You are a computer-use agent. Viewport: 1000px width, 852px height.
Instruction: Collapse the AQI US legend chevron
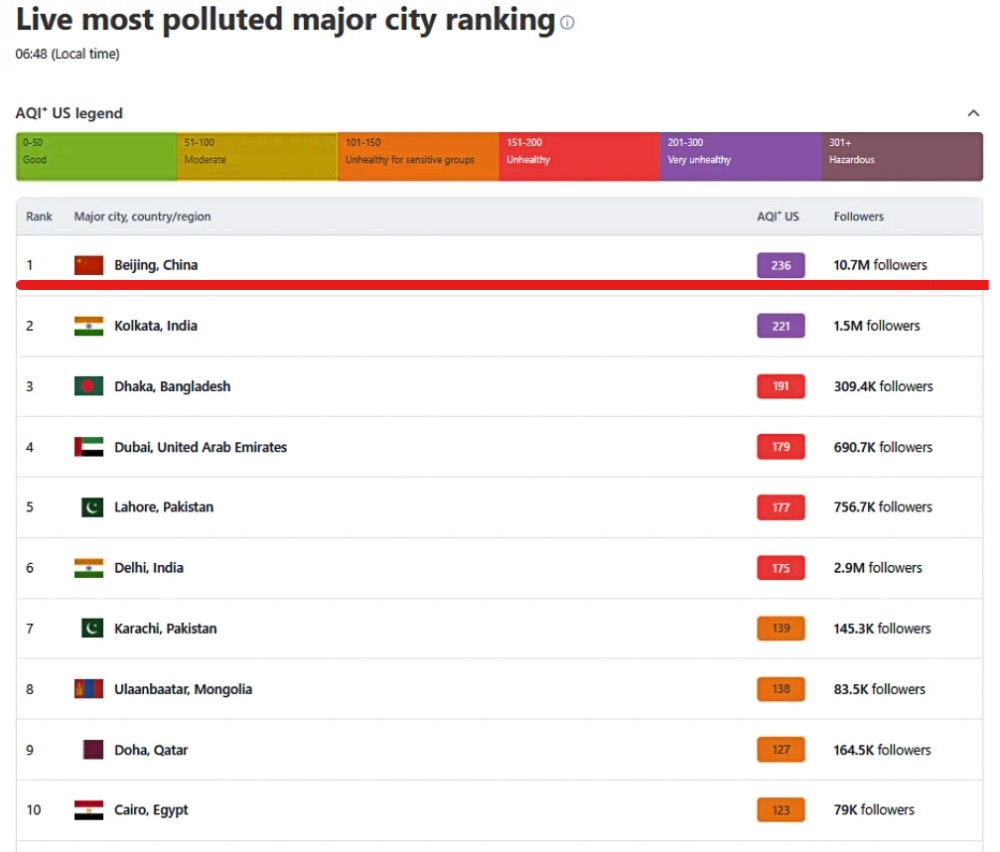click(973, 114)
